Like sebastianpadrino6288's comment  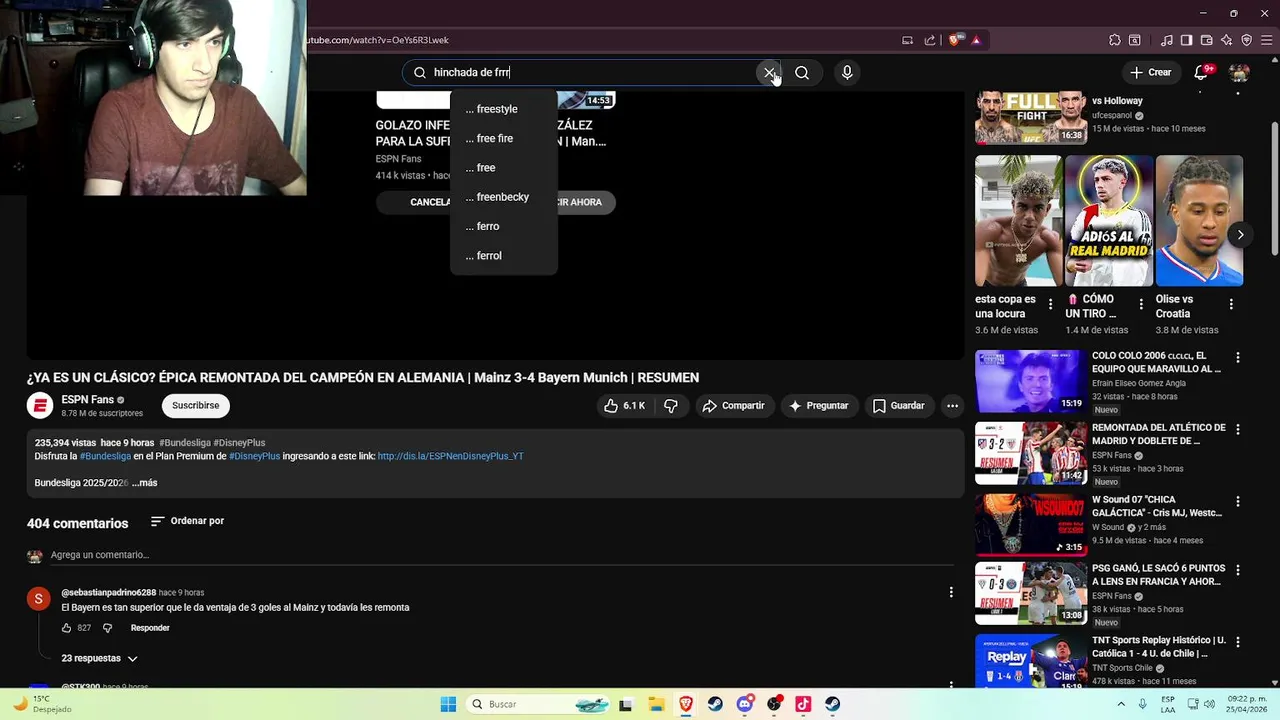[x=66, y=628]
